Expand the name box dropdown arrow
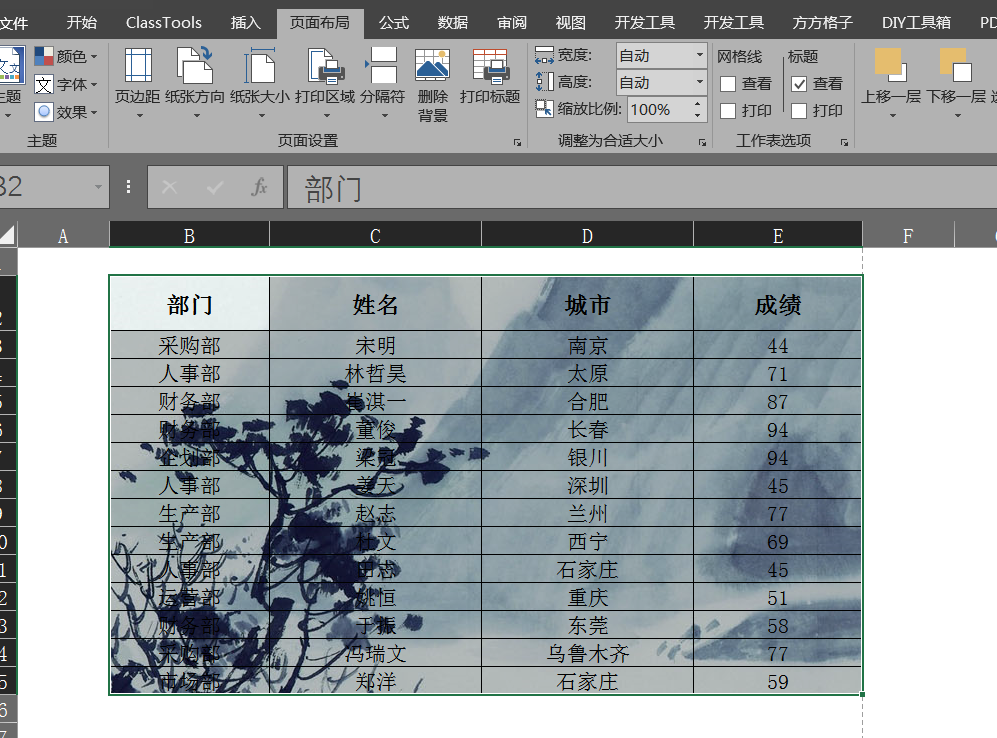The width and height of the screenshot is (997, 738). click(x=98, y=187)
